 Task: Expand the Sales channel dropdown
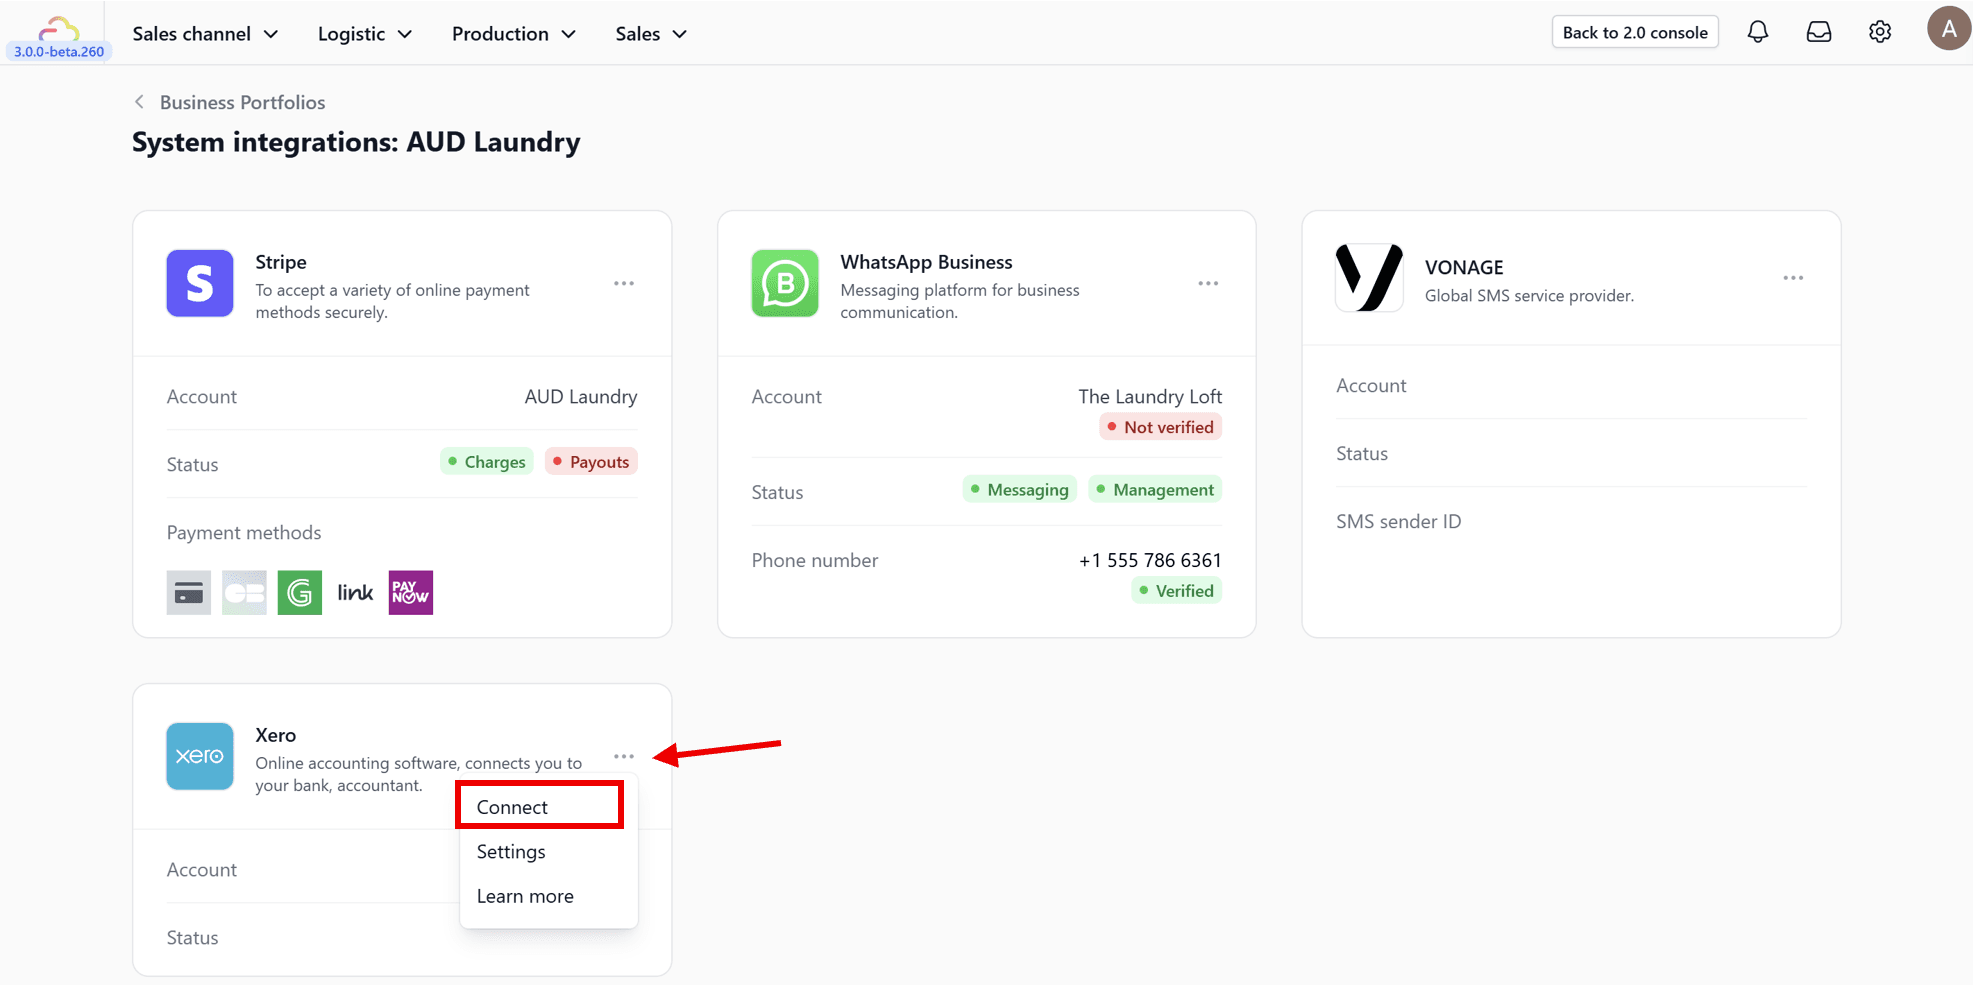[x=205, y=34]
